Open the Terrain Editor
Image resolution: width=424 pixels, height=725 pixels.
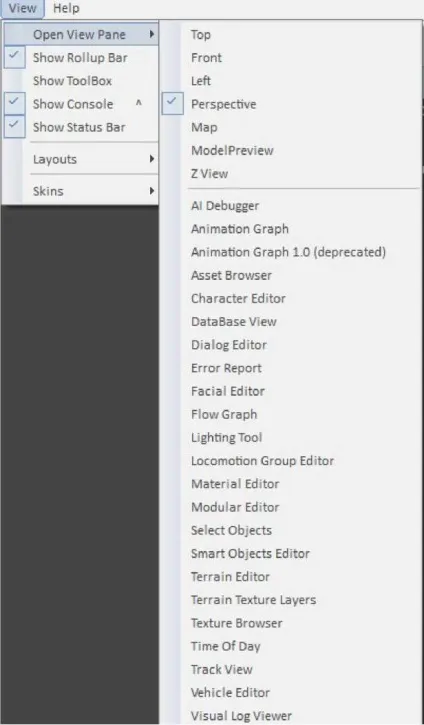(x=291, y=577)
